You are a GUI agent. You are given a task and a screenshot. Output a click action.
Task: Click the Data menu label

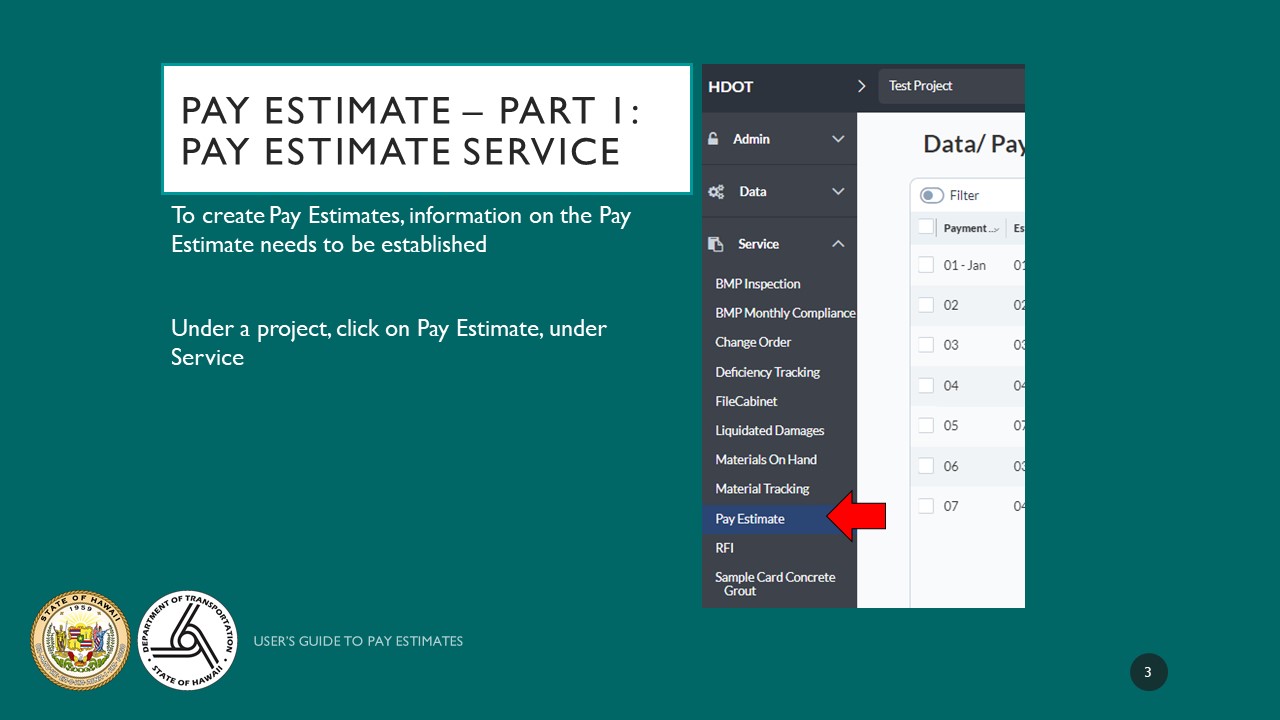[x=753, y=191]
